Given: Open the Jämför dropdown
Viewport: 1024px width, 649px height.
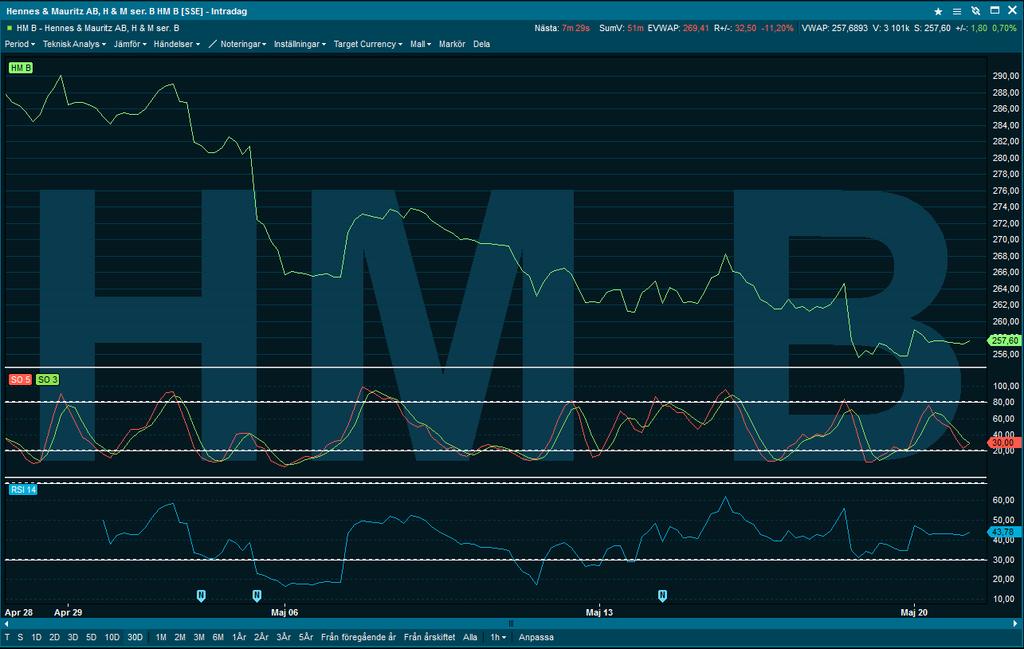Looking at the screenshot, I should (x=130, y=44).
